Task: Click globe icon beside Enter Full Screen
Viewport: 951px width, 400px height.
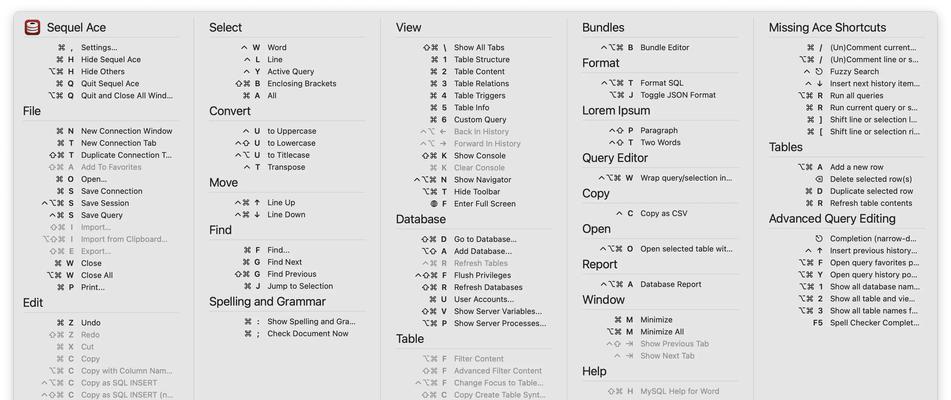Action: 434,204
